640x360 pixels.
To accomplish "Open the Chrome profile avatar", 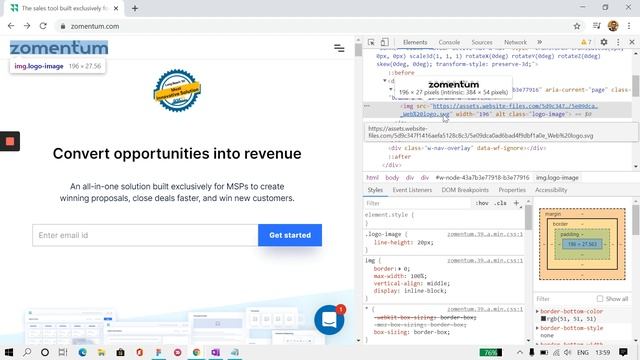I will [613, 26].
